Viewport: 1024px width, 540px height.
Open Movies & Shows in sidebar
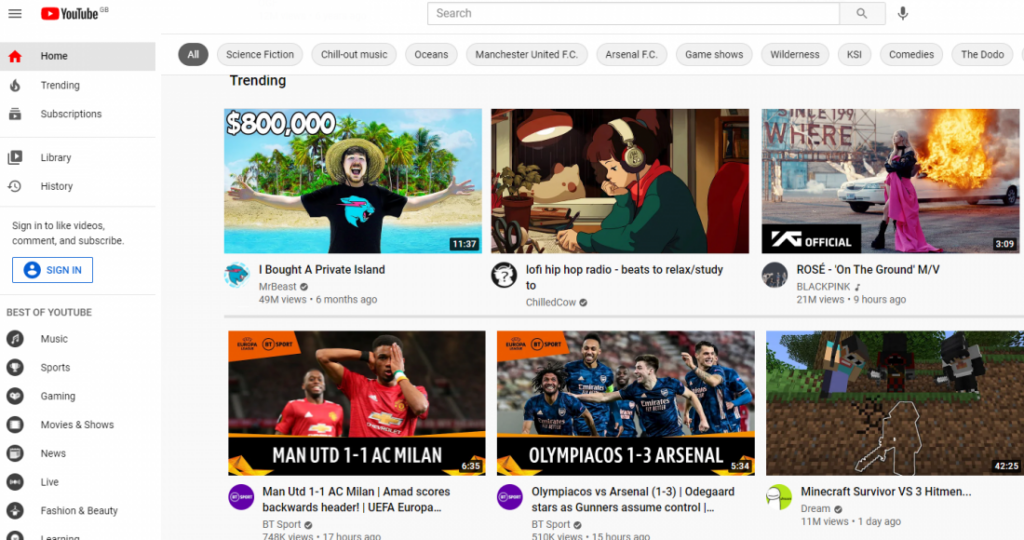[78, 425]
